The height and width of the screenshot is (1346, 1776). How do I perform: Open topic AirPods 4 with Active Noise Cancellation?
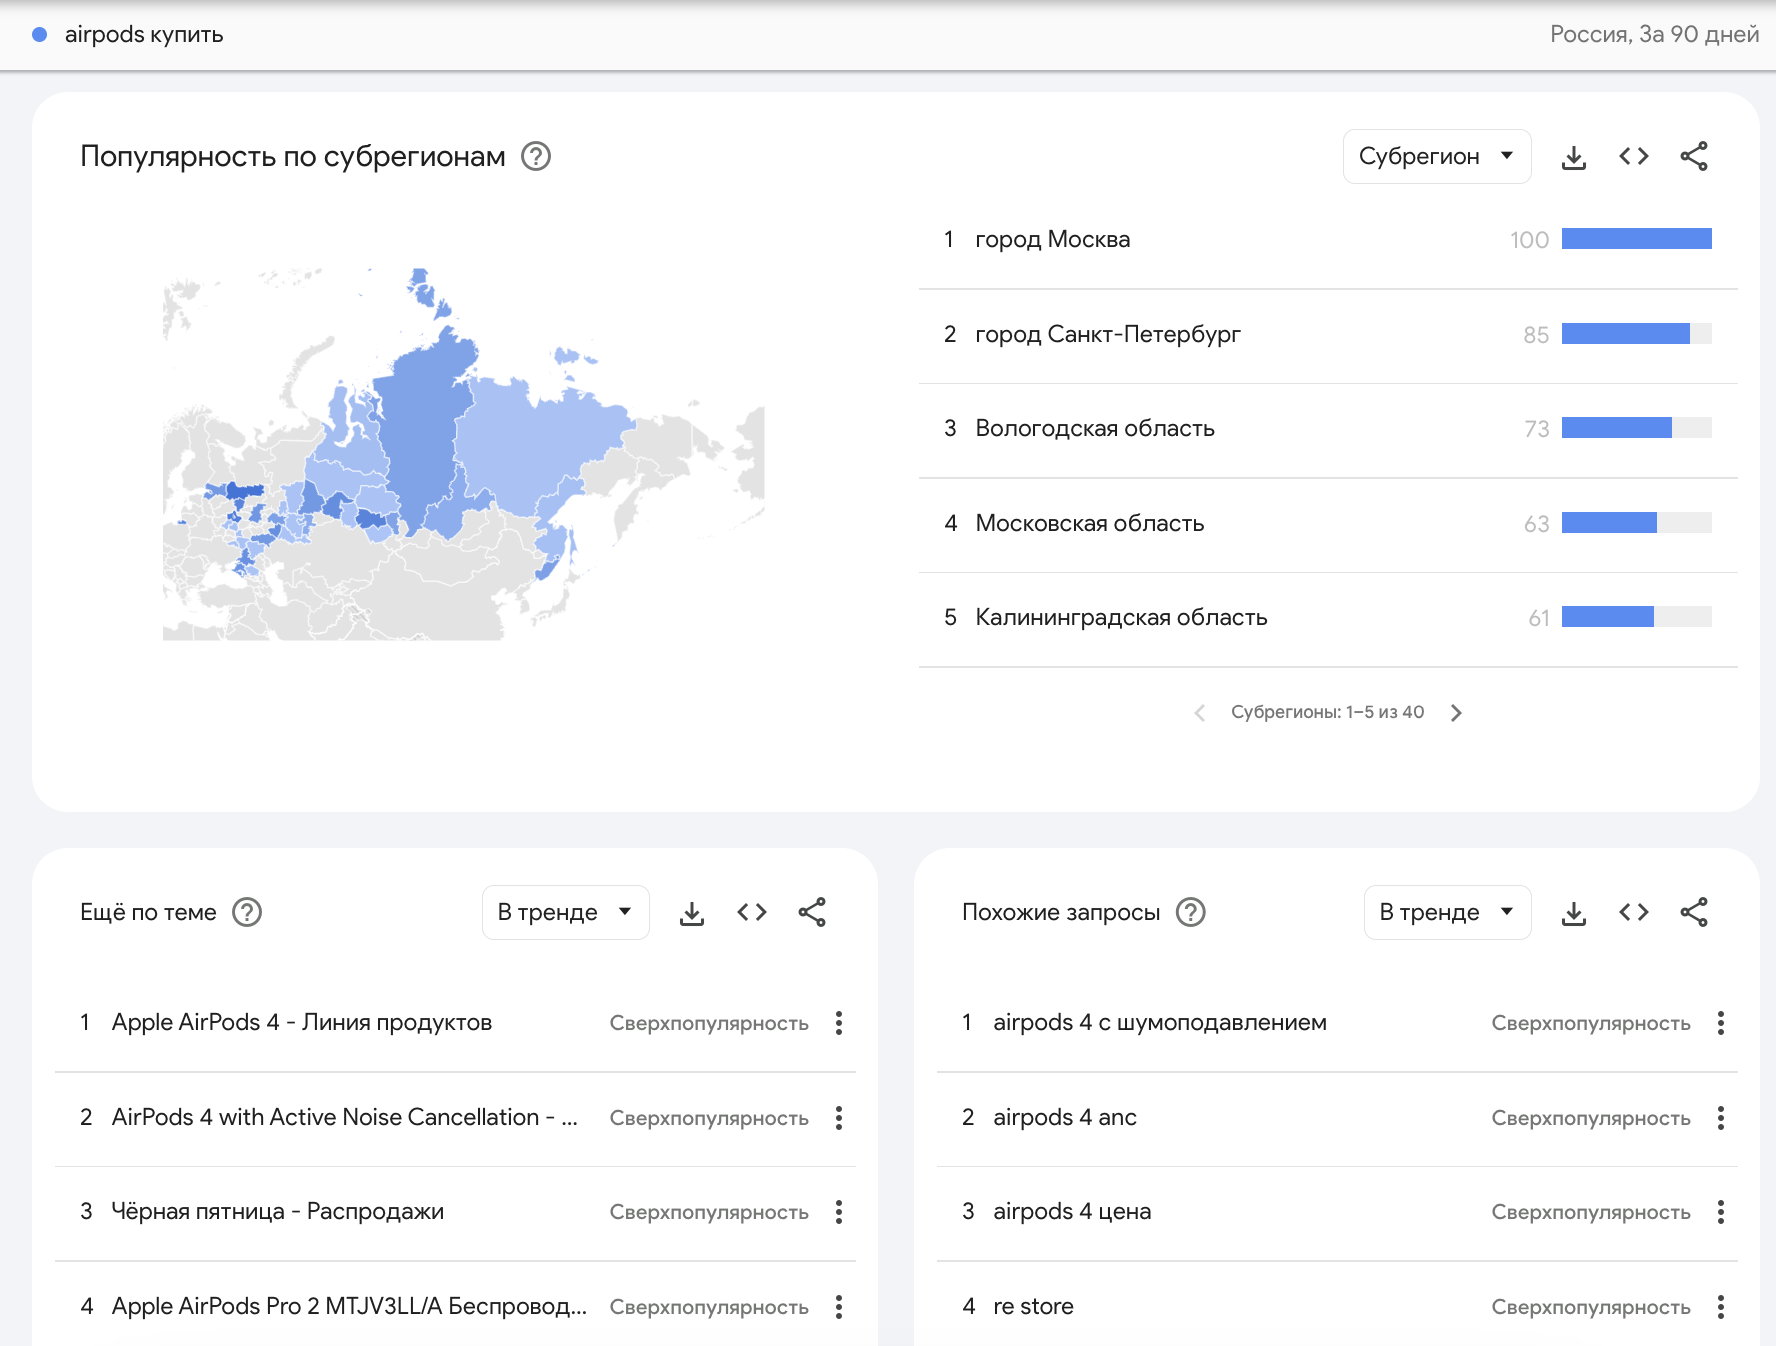point(345,1117)
